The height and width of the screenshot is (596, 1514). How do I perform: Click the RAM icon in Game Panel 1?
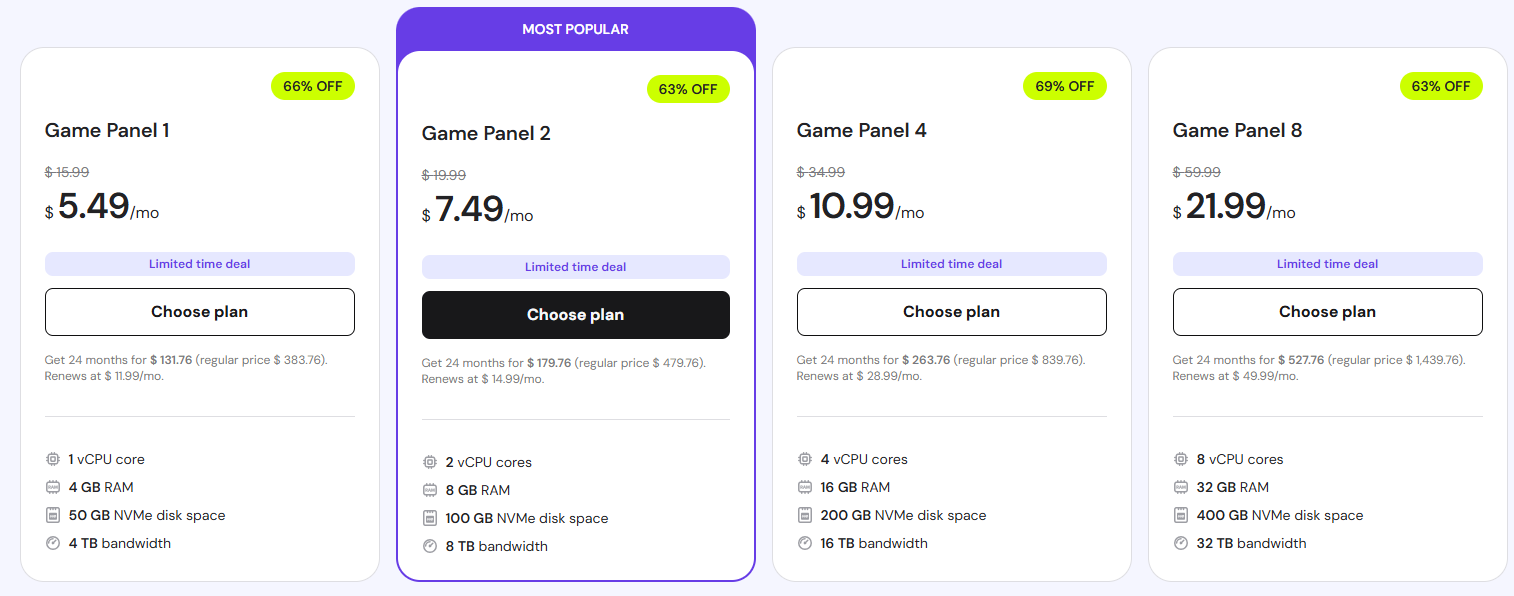[53, 487]
